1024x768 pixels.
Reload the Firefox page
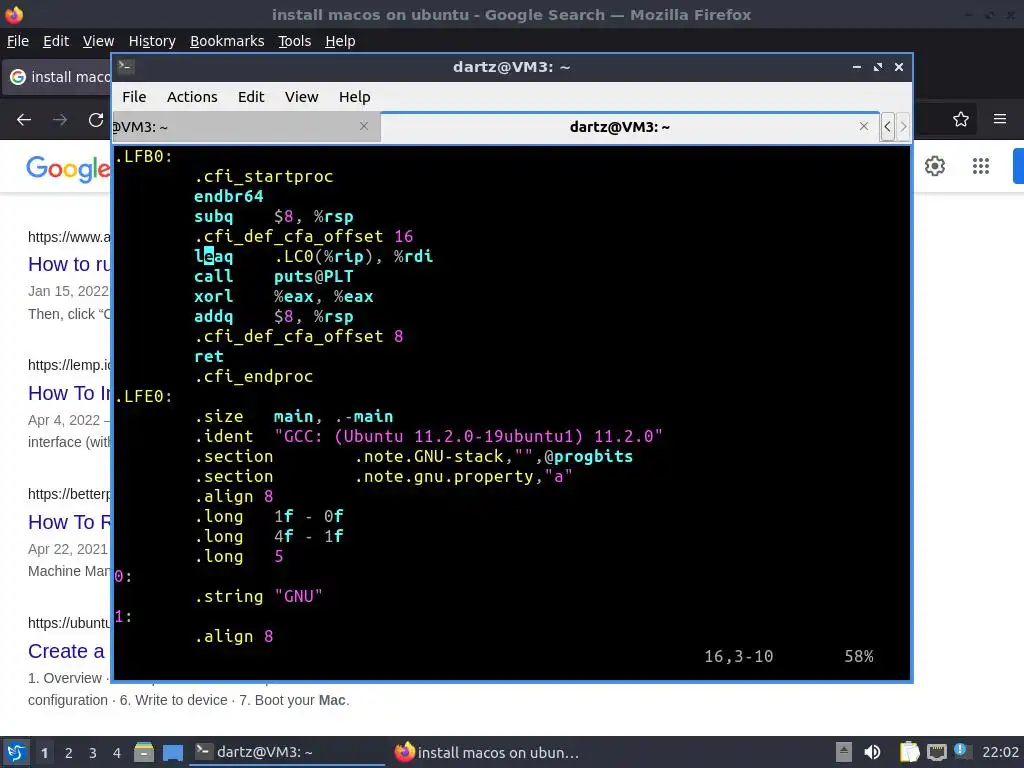tap(96, 120)
